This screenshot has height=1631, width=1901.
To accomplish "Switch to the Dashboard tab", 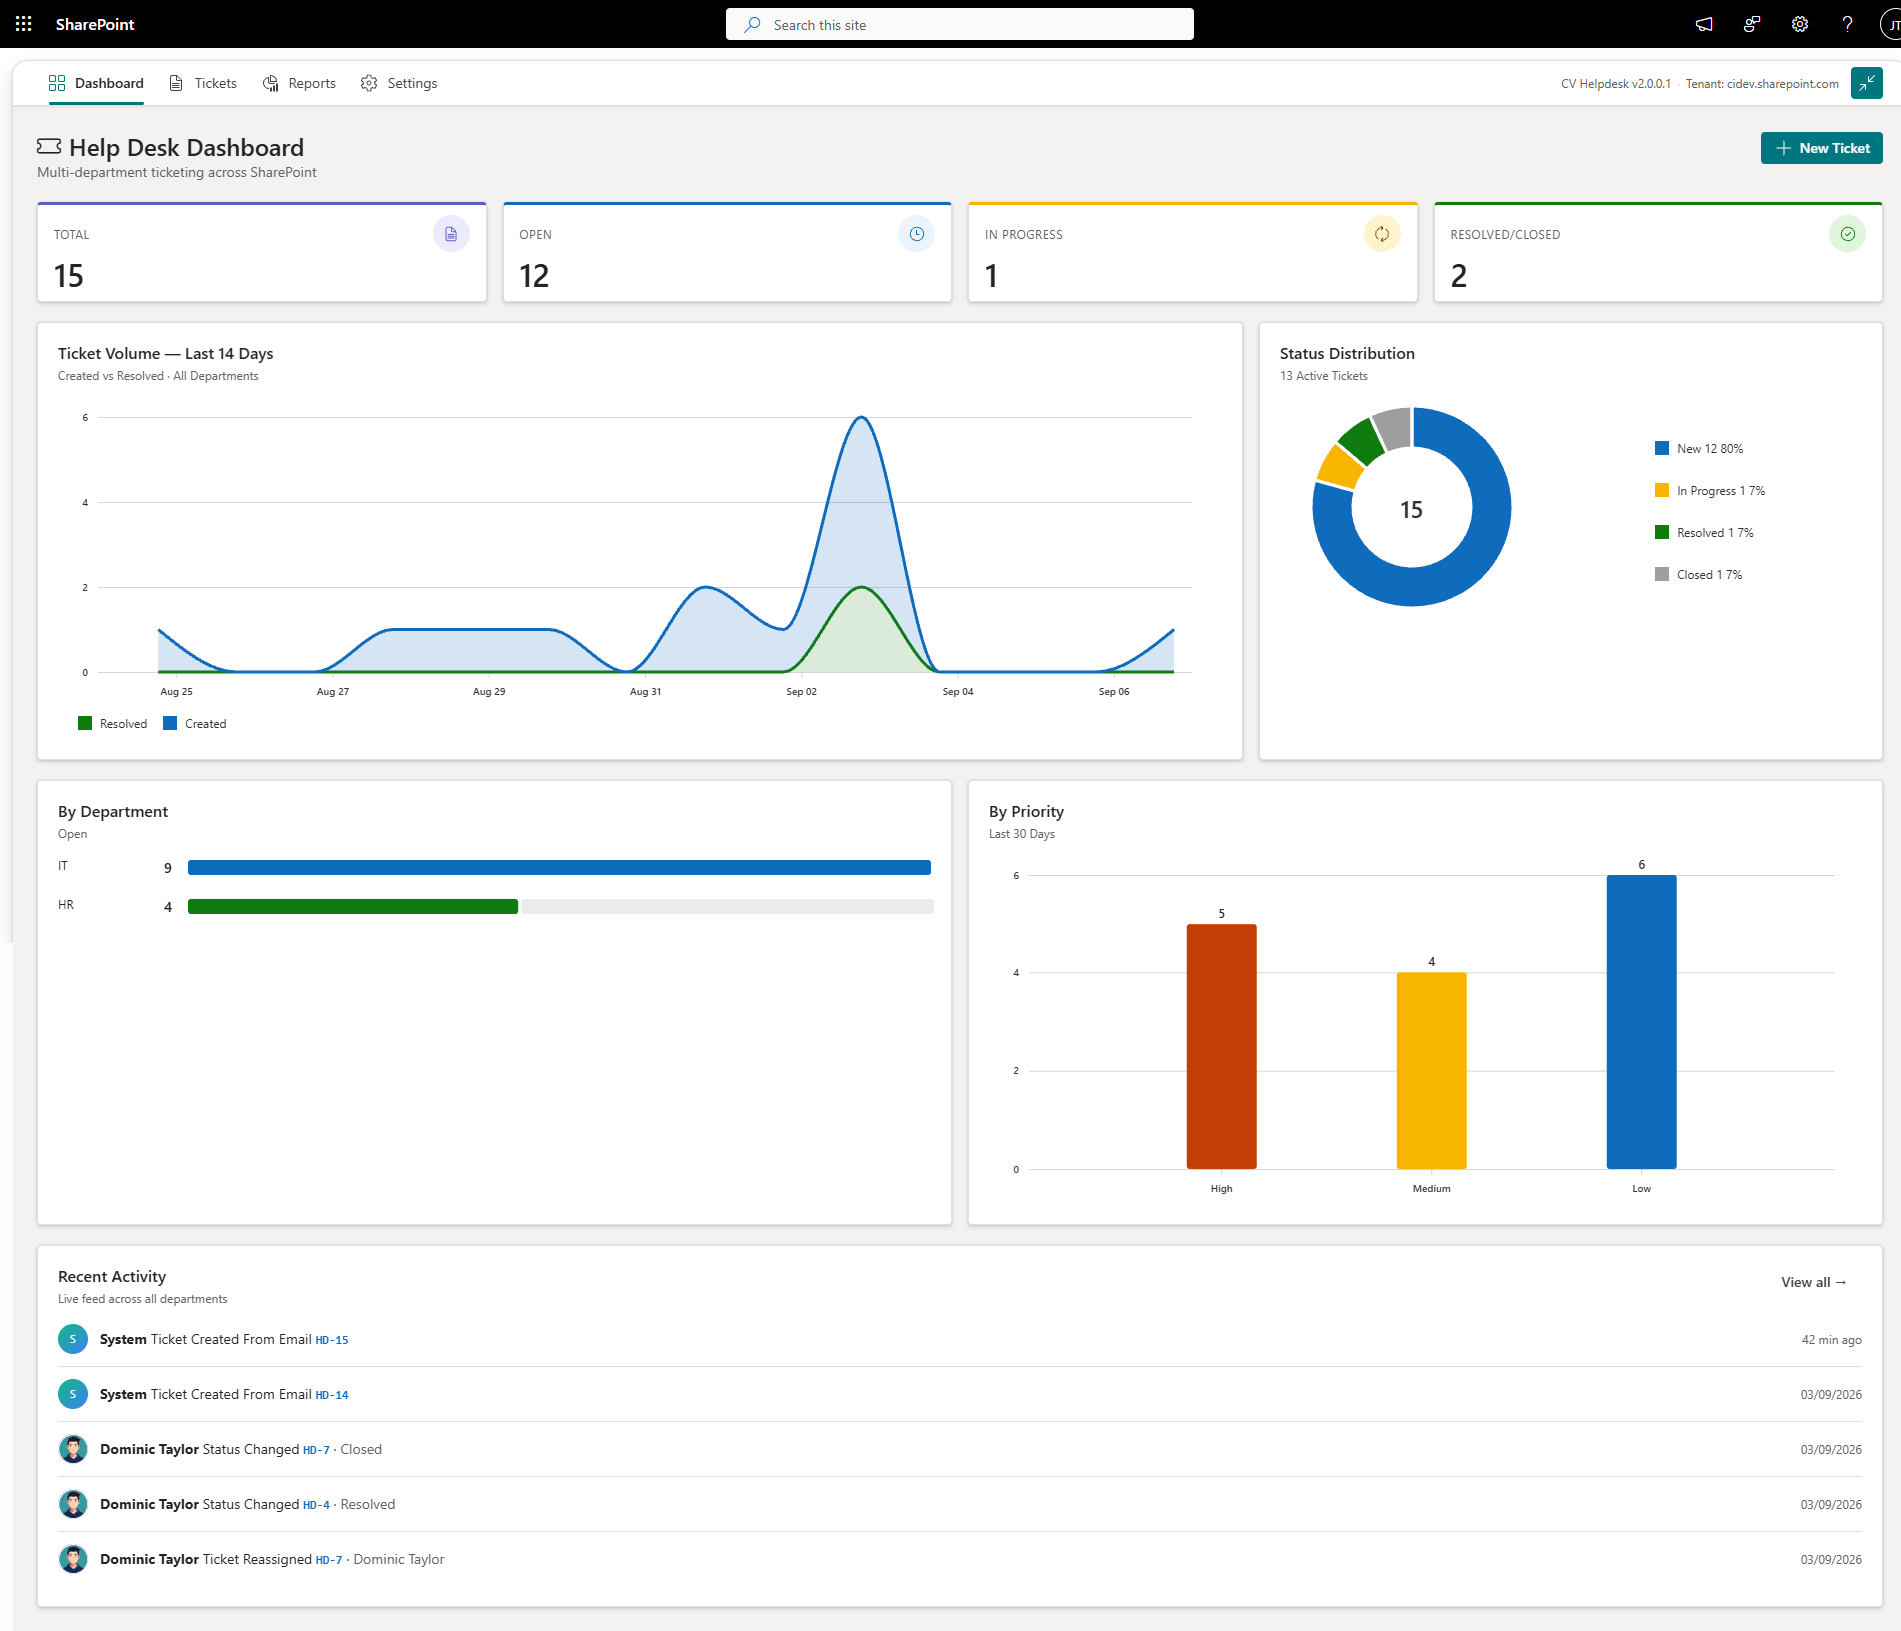I will click(x=96, y=83).
